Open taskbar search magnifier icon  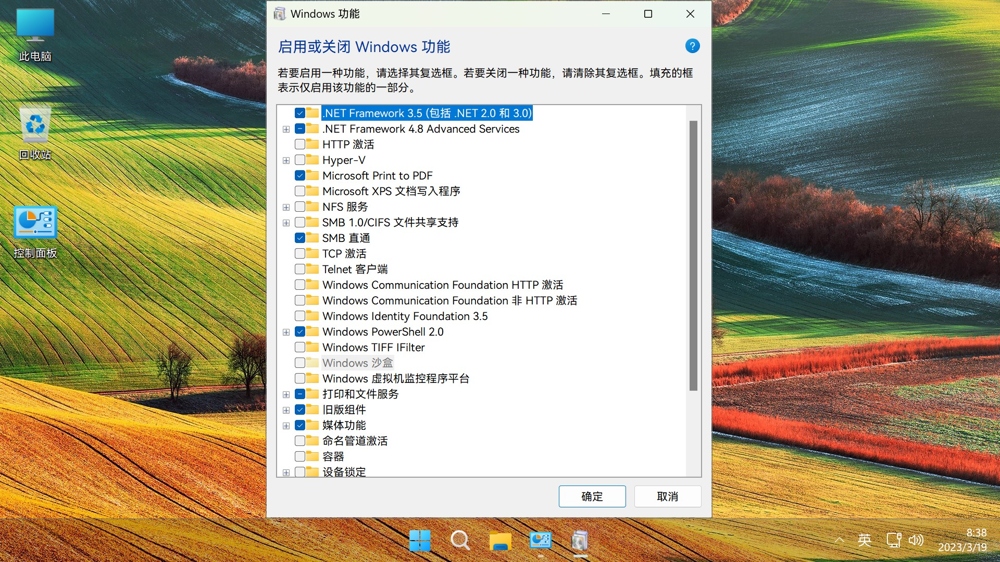(460, 541)
